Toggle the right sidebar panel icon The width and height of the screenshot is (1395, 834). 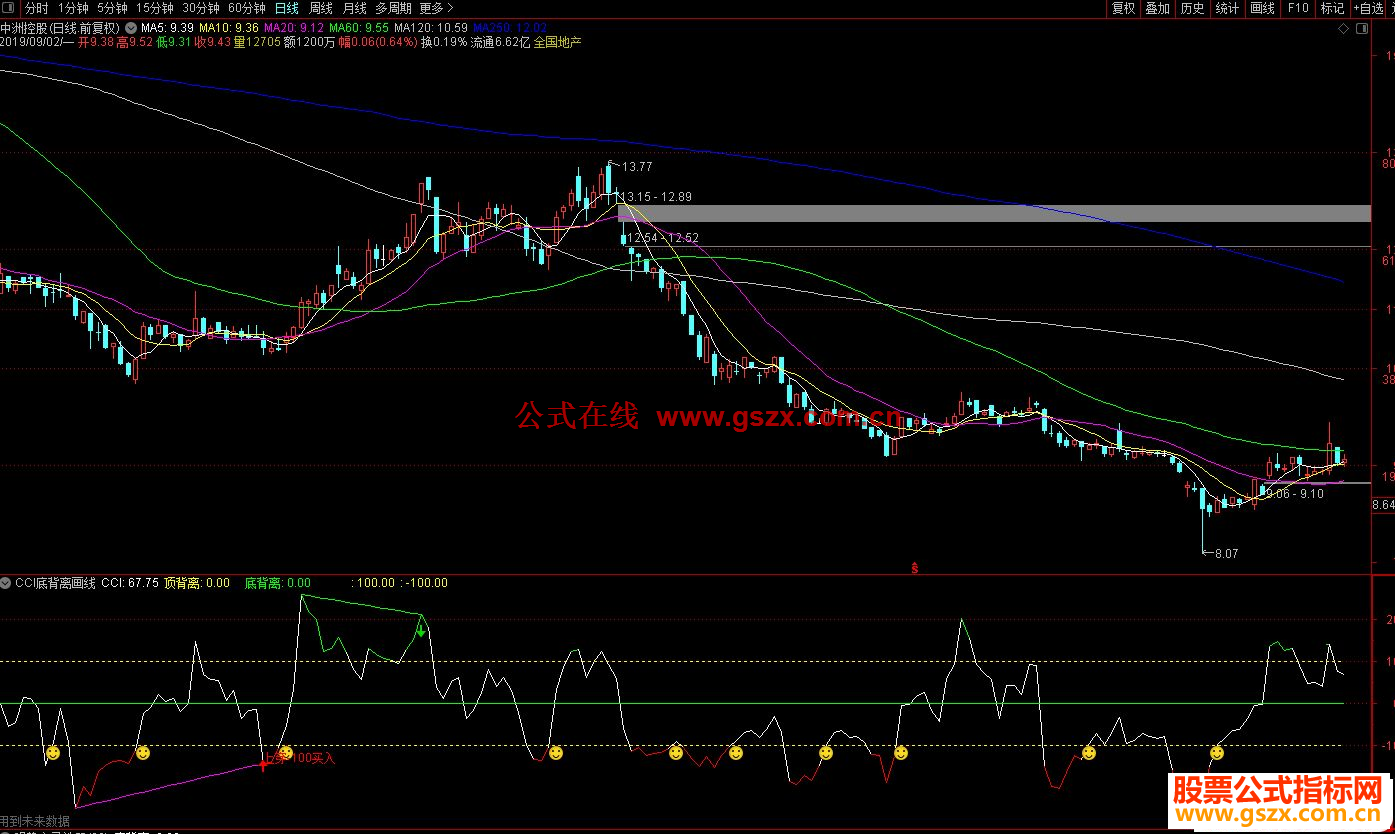tap(1361, 29)
